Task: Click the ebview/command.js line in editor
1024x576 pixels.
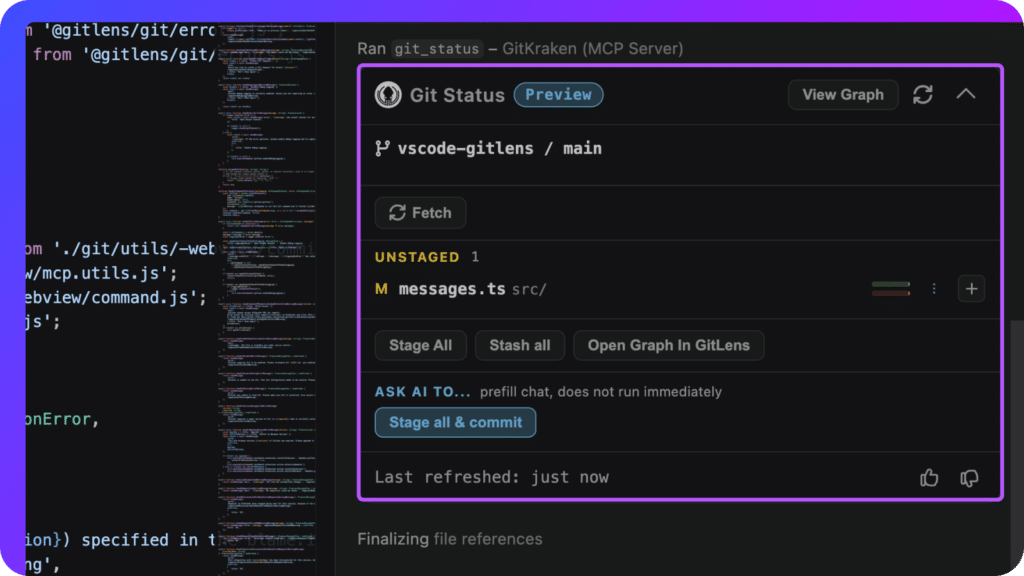Action: click(x=116, y=298)
